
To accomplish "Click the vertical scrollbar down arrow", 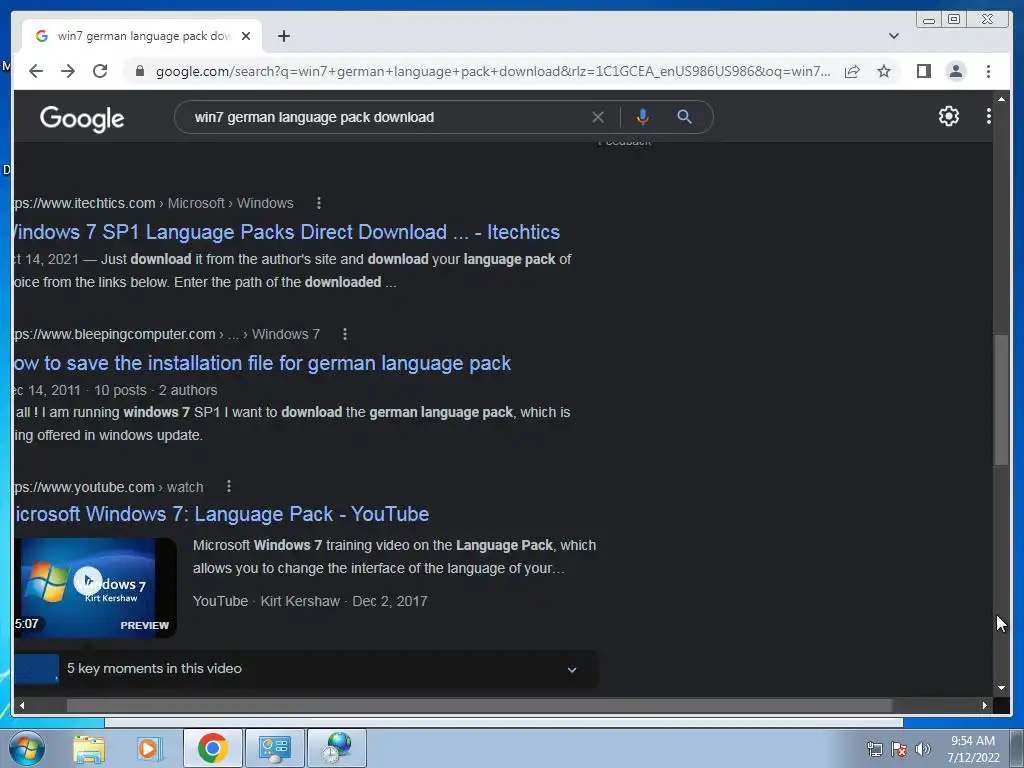I will [x=1001, y=688].
